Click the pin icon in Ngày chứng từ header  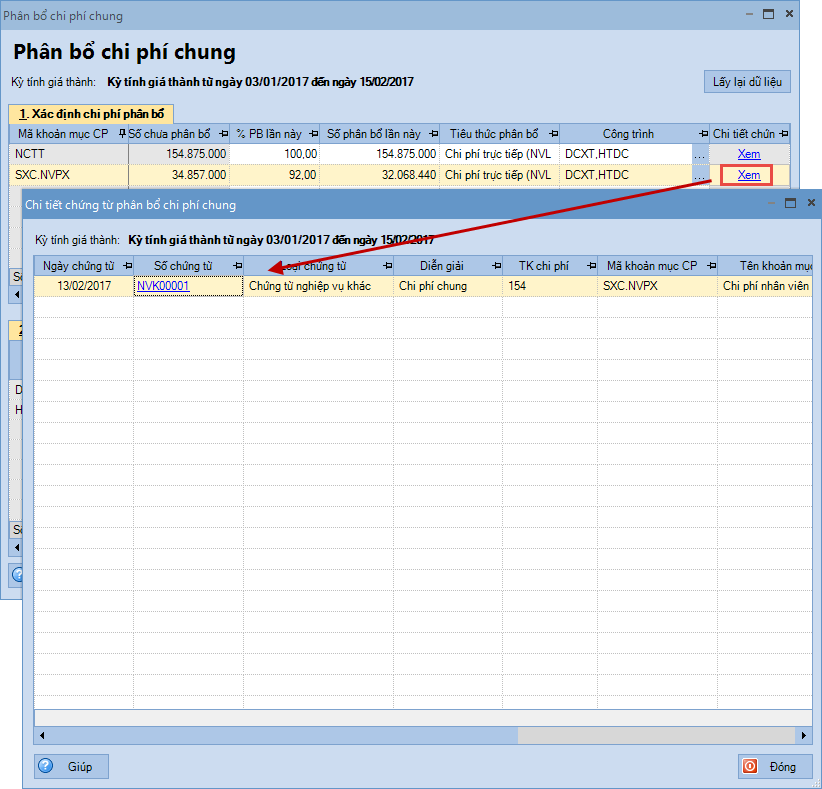tap(125, 265)
